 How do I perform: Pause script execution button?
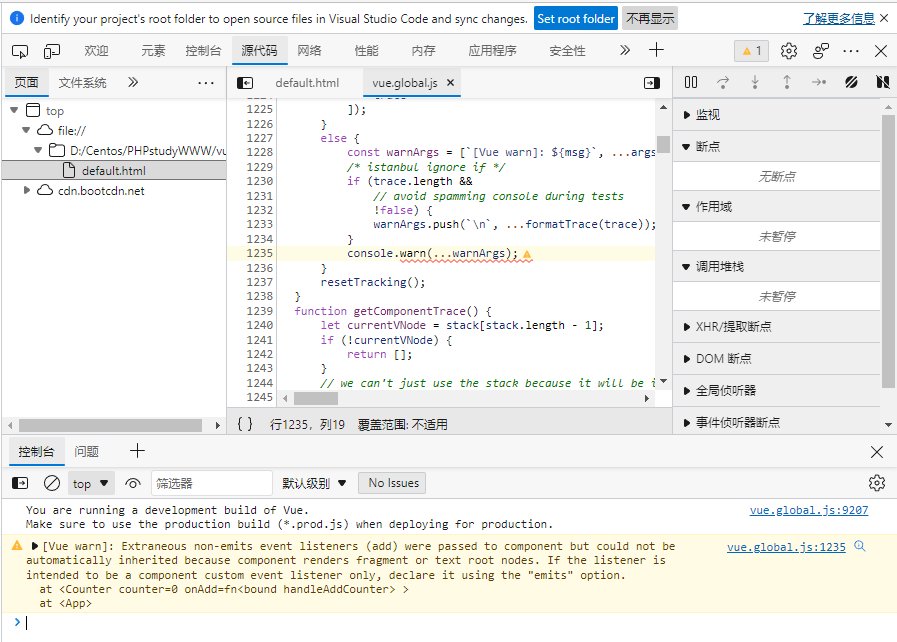click(x=691, y=82)
